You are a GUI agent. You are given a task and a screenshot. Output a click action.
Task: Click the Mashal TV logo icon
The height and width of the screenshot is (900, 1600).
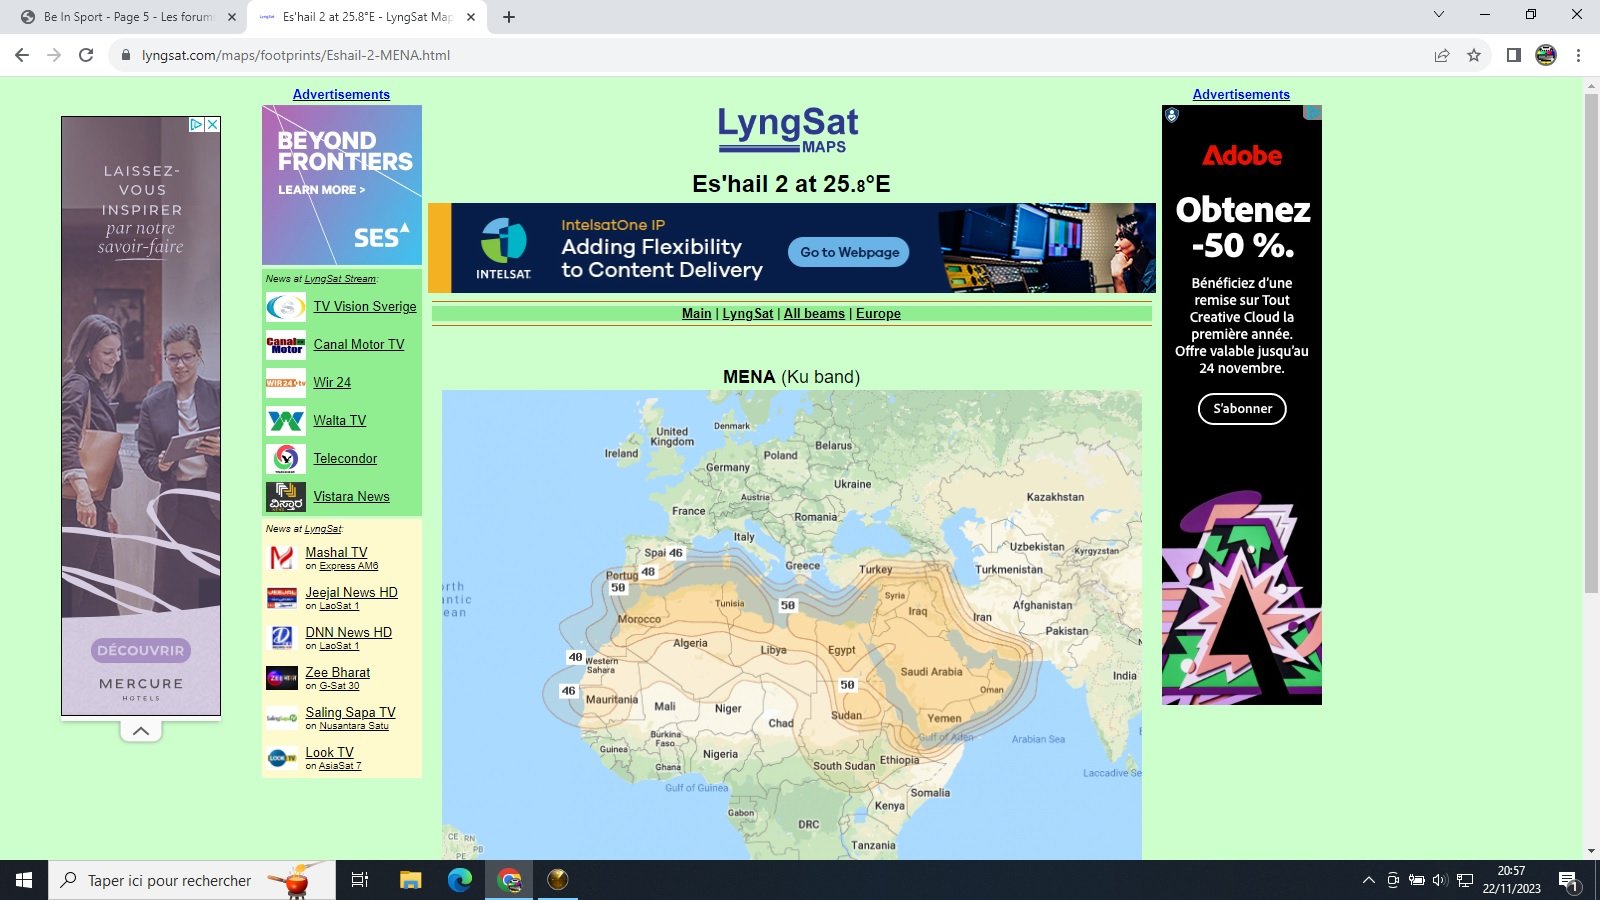click(281, 557)
